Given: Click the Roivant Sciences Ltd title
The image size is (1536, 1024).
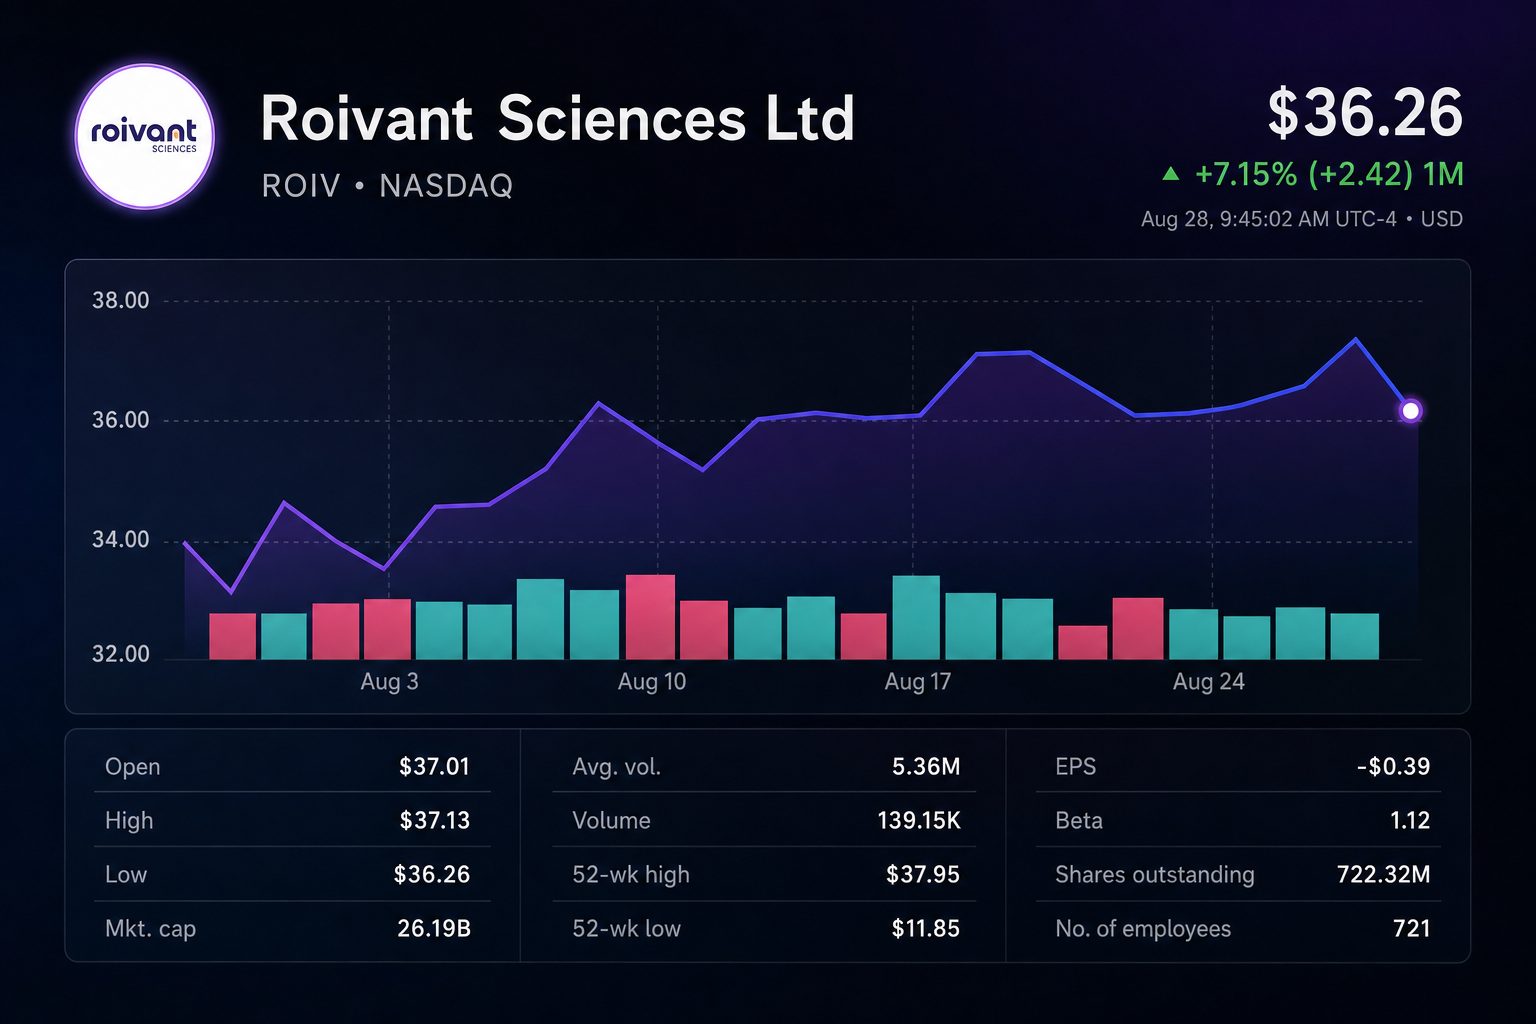Looking at the screenshot, I should [x=557, y=119].
